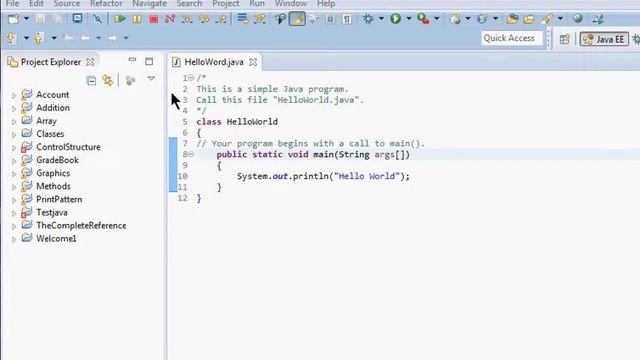Toggle Show Whitespace Characters pilcrow button

347,19
